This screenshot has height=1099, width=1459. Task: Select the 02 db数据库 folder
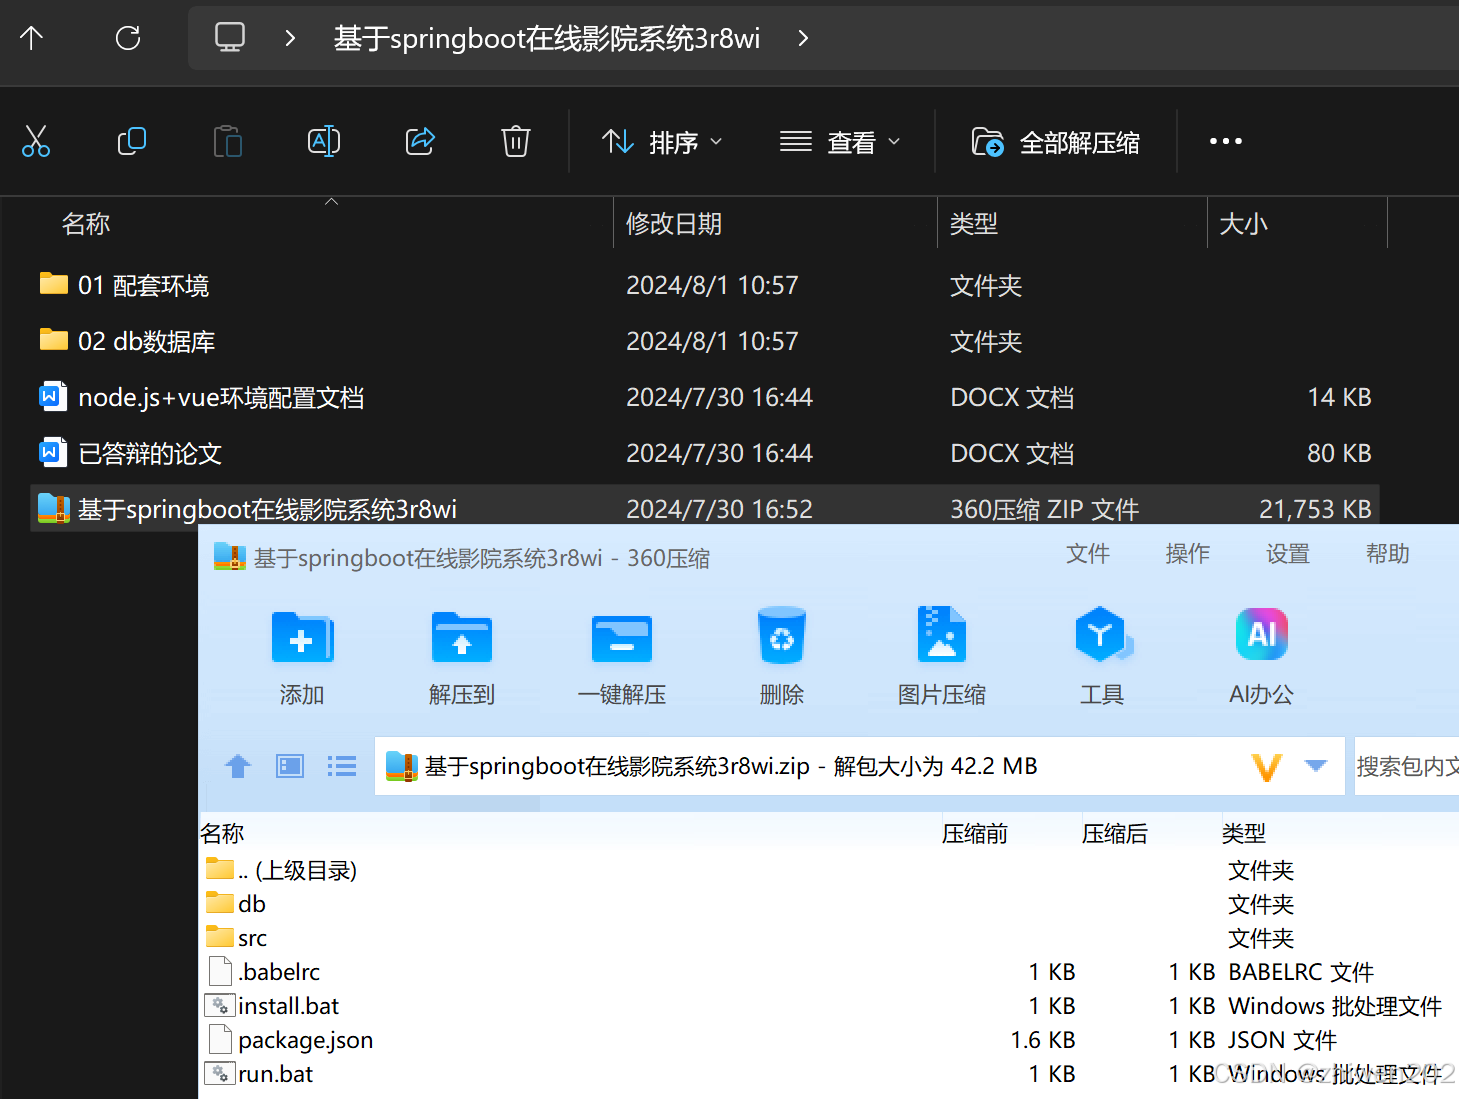[x=705, y=341]
